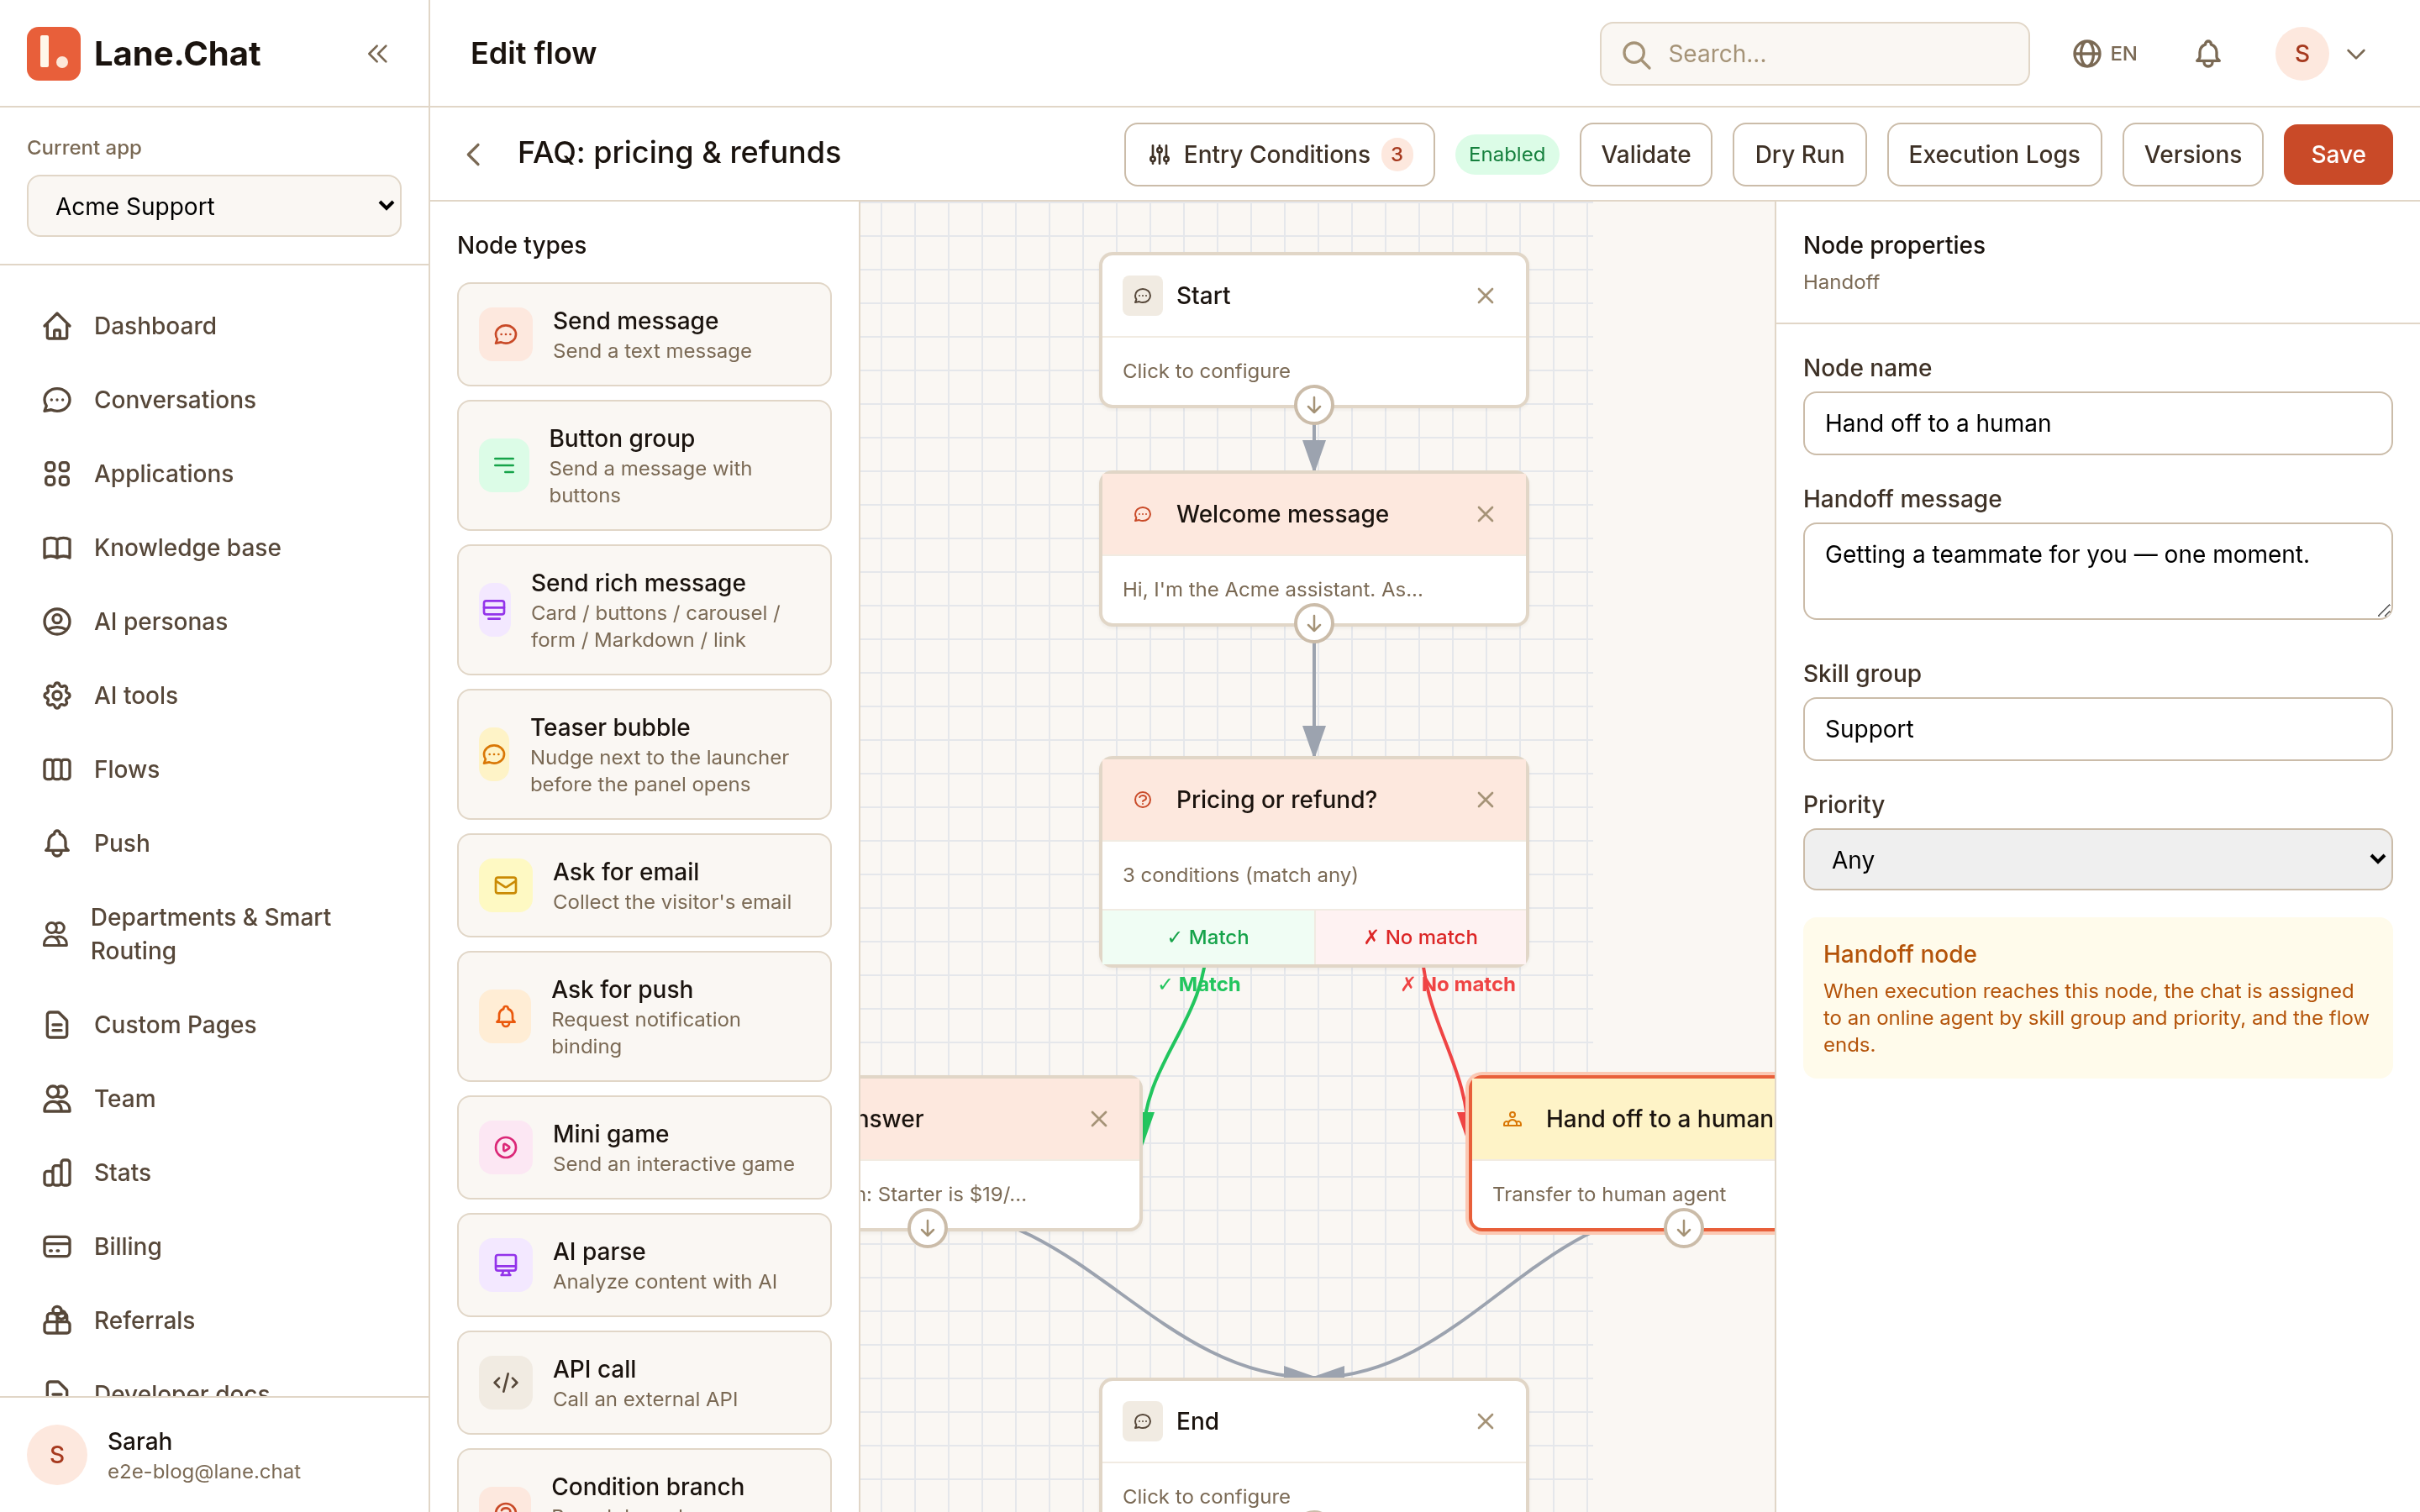Remove the Start node with its X
The image size is (2420, 1512).
click(x=1485, y=296)
